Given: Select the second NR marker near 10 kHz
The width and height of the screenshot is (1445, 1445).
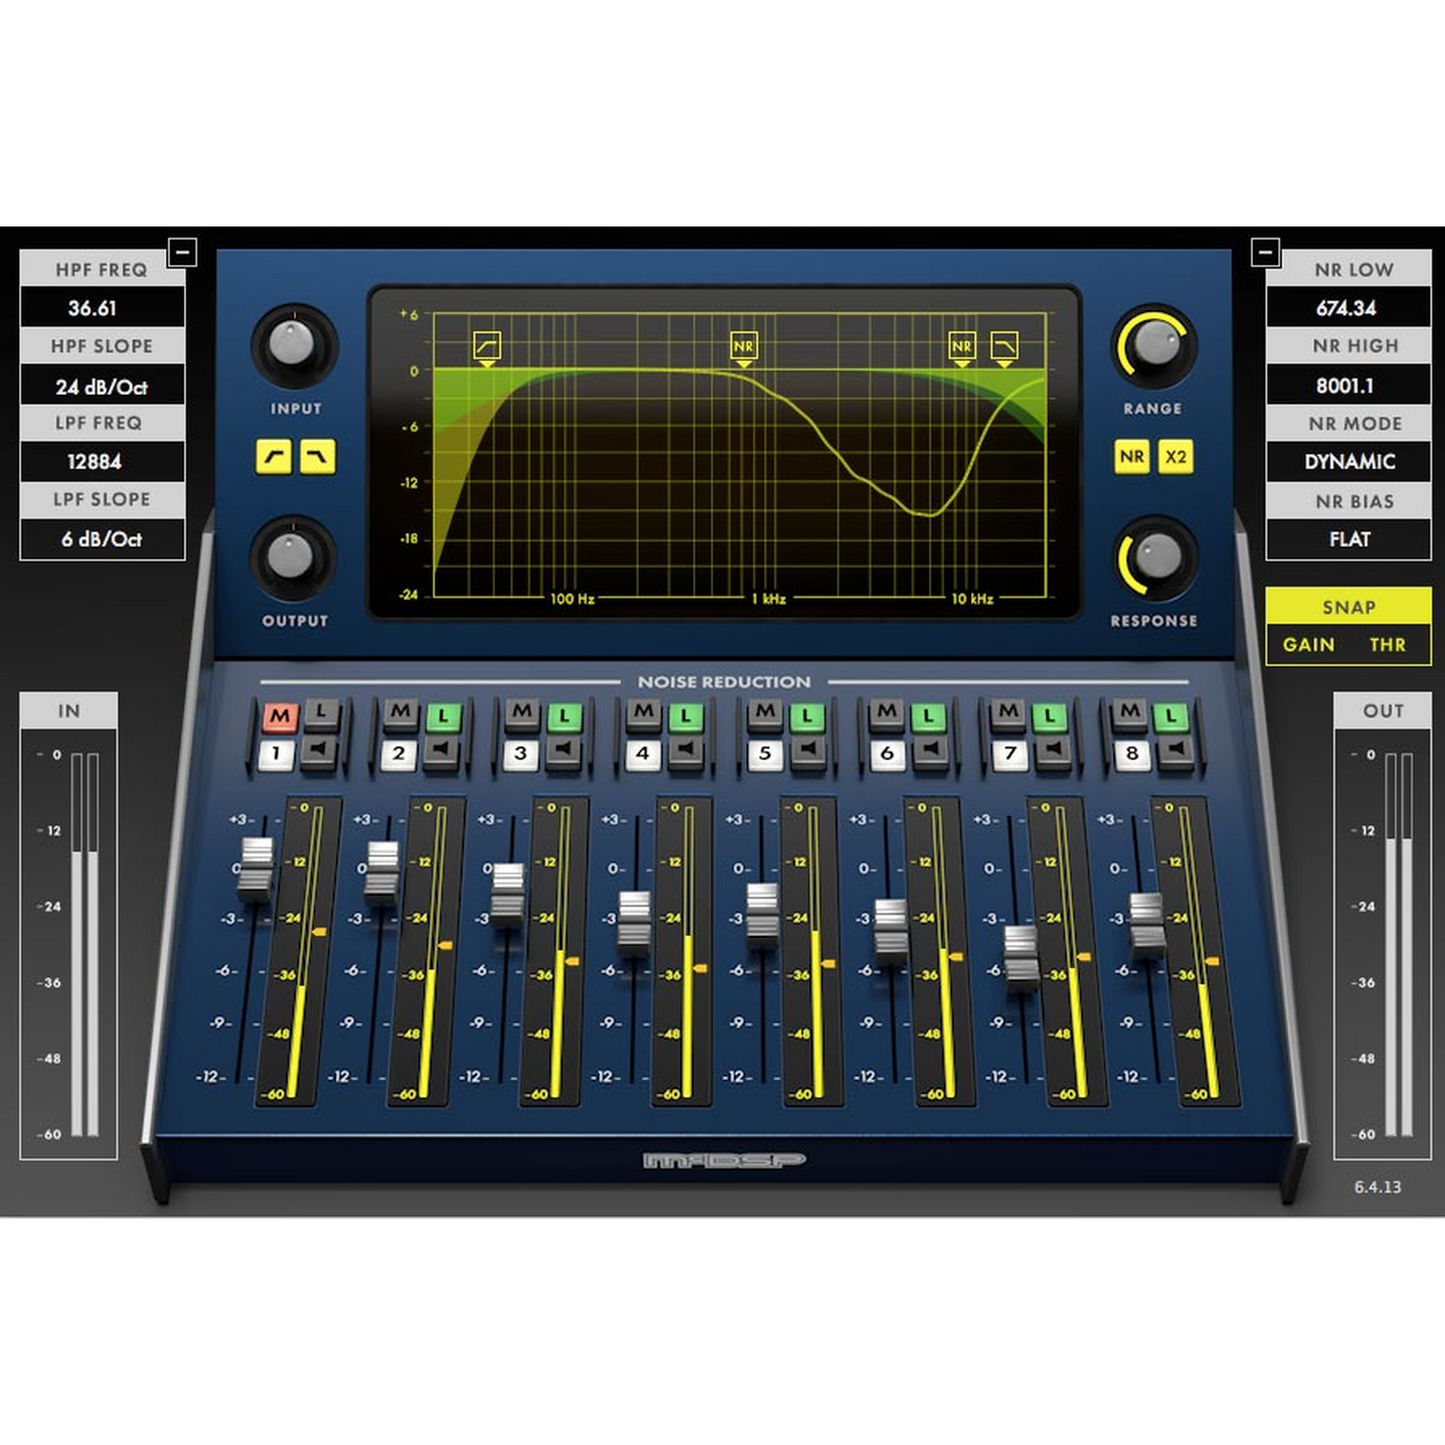Looking at the screenshot, I should pos(961,346).
